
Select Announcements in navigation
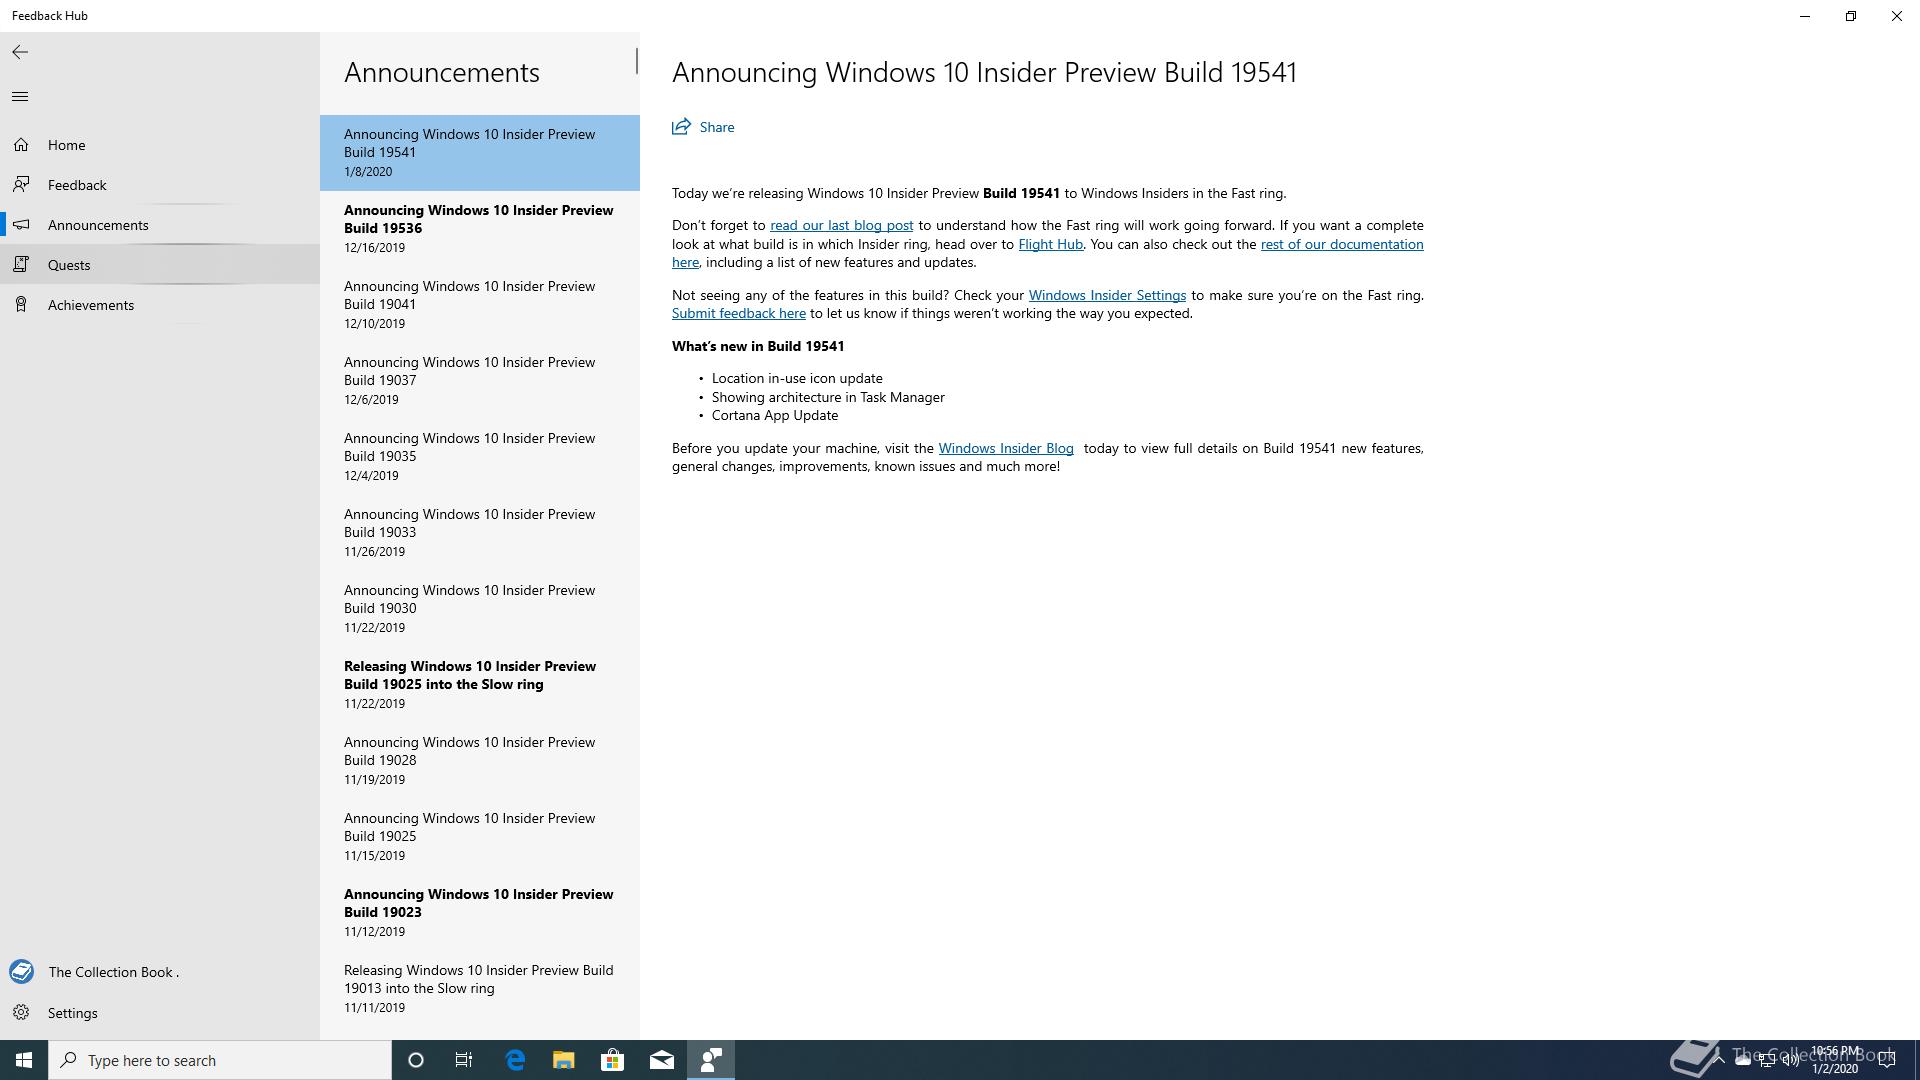(160, 225)
